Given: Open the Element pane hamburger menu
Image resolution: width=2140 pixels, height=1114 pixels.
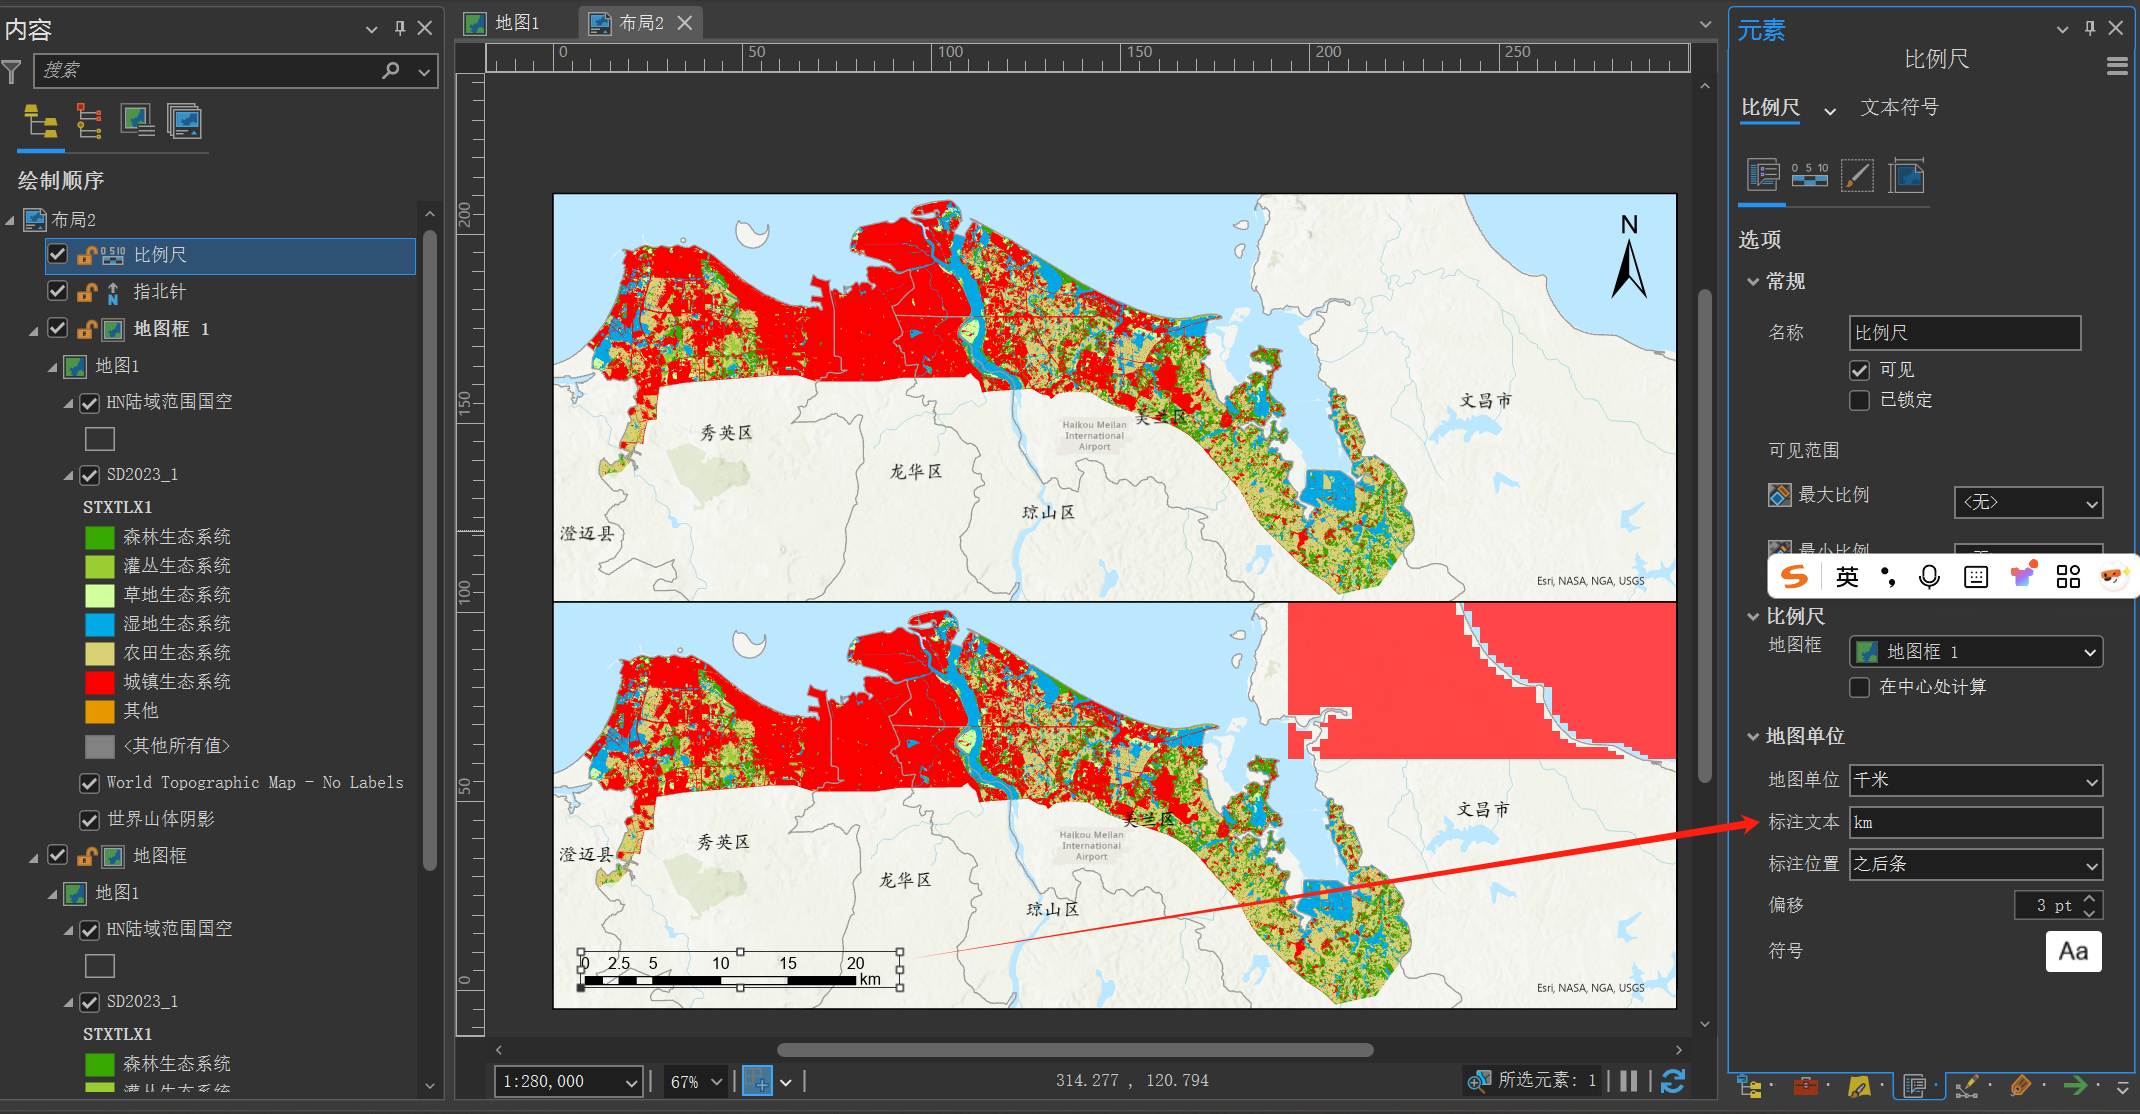Looking at the screenshot, I should [x=2116, y=66].
